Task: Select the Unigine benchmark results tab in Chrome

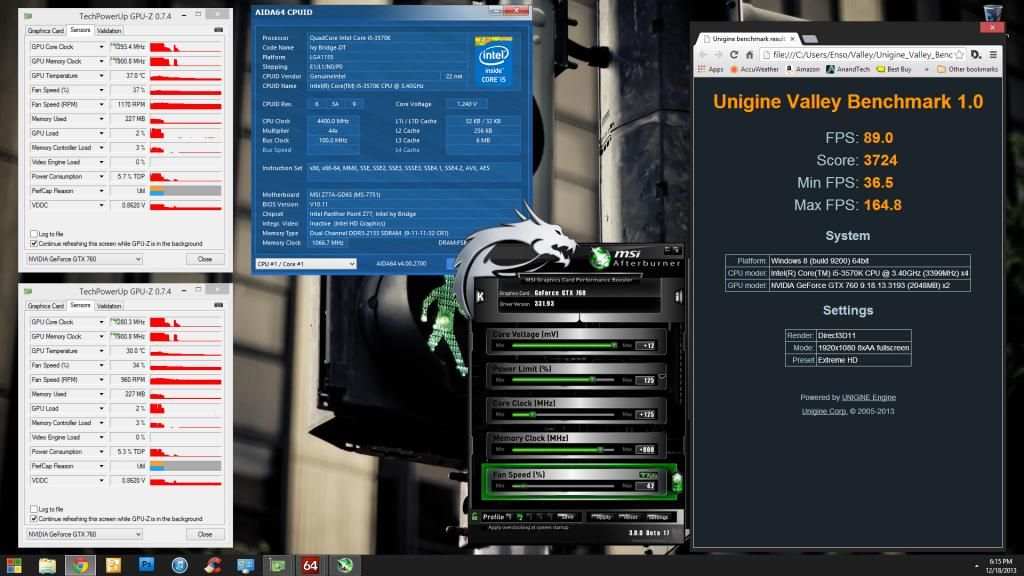Action: [749, 39]
